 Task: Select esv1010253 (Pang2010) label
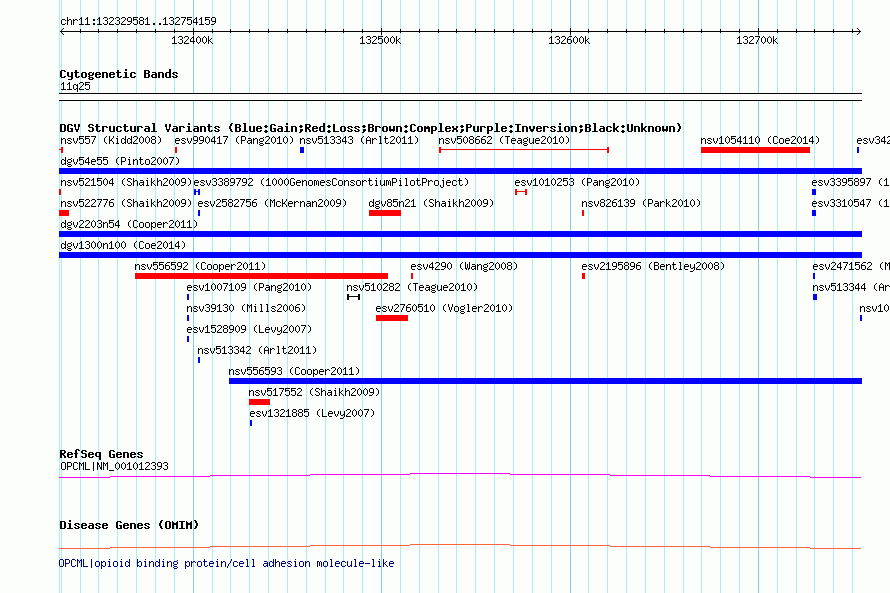tap(577, 182)
